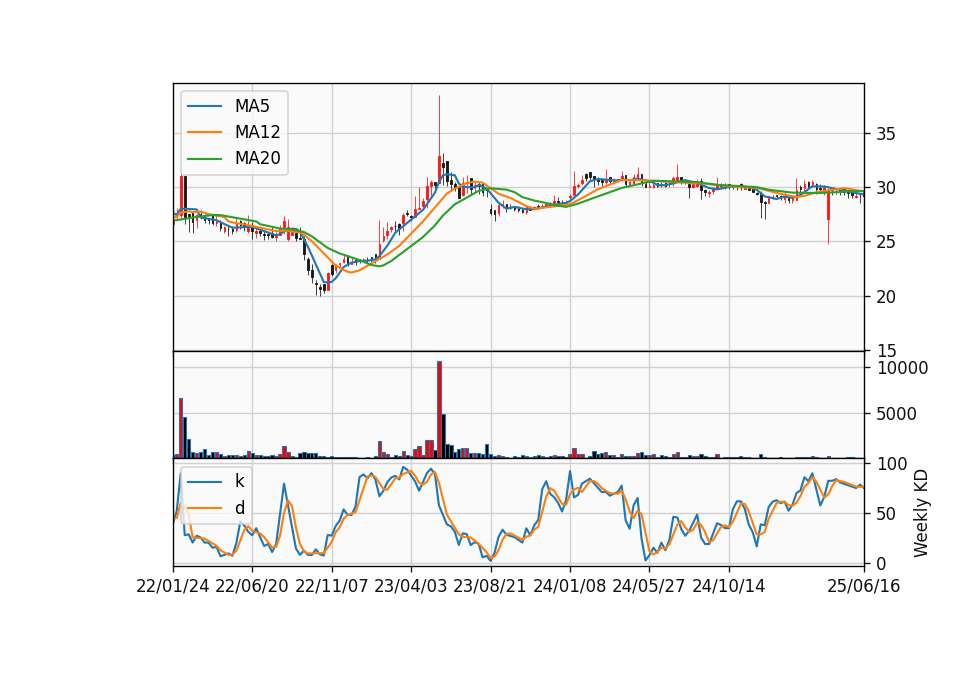This screenshot has height=690, width=960.
Task: Click the k legend label
Action: click(x=239, y=481)
